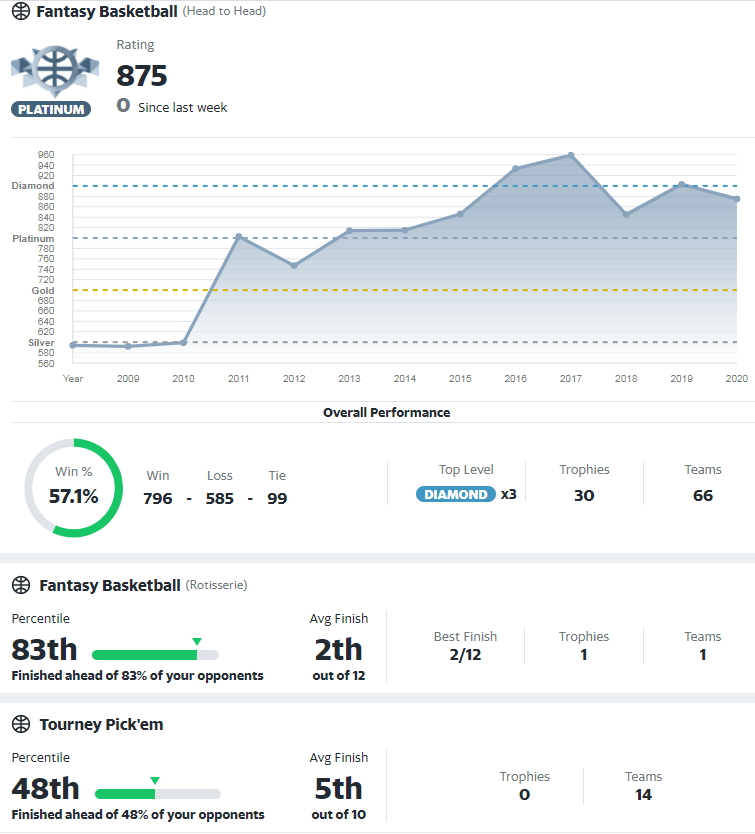The height and width of the screenshot is (834, 755).
Task: Click the Teams count of 66
Action: 703,495
